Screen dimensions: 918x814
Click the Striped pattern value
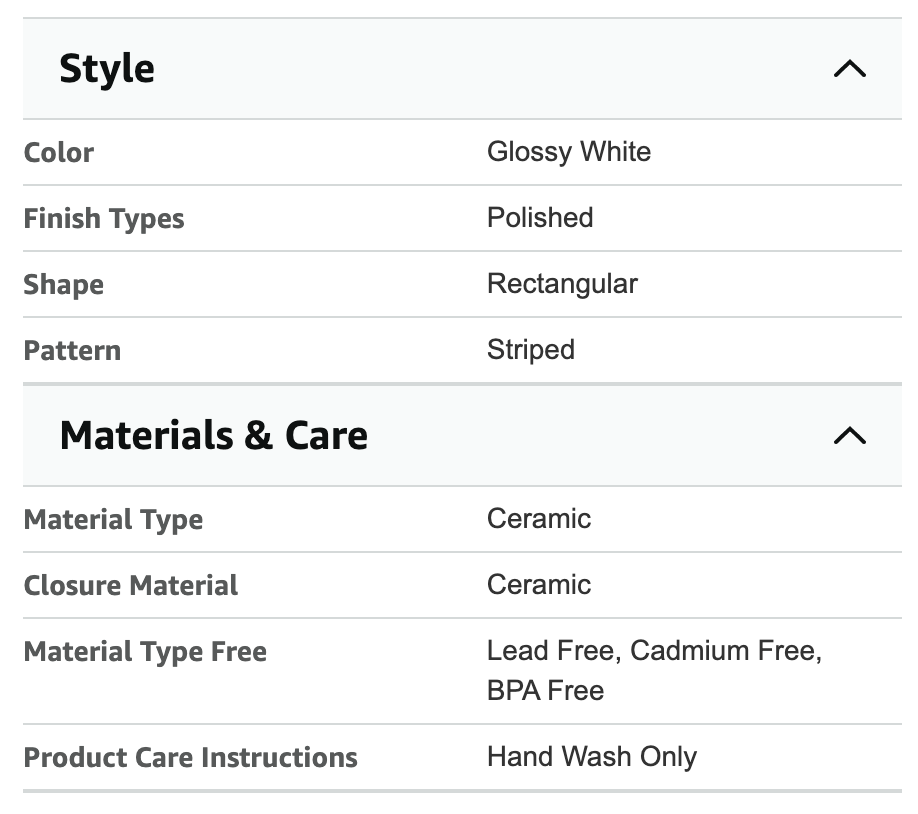531,350
